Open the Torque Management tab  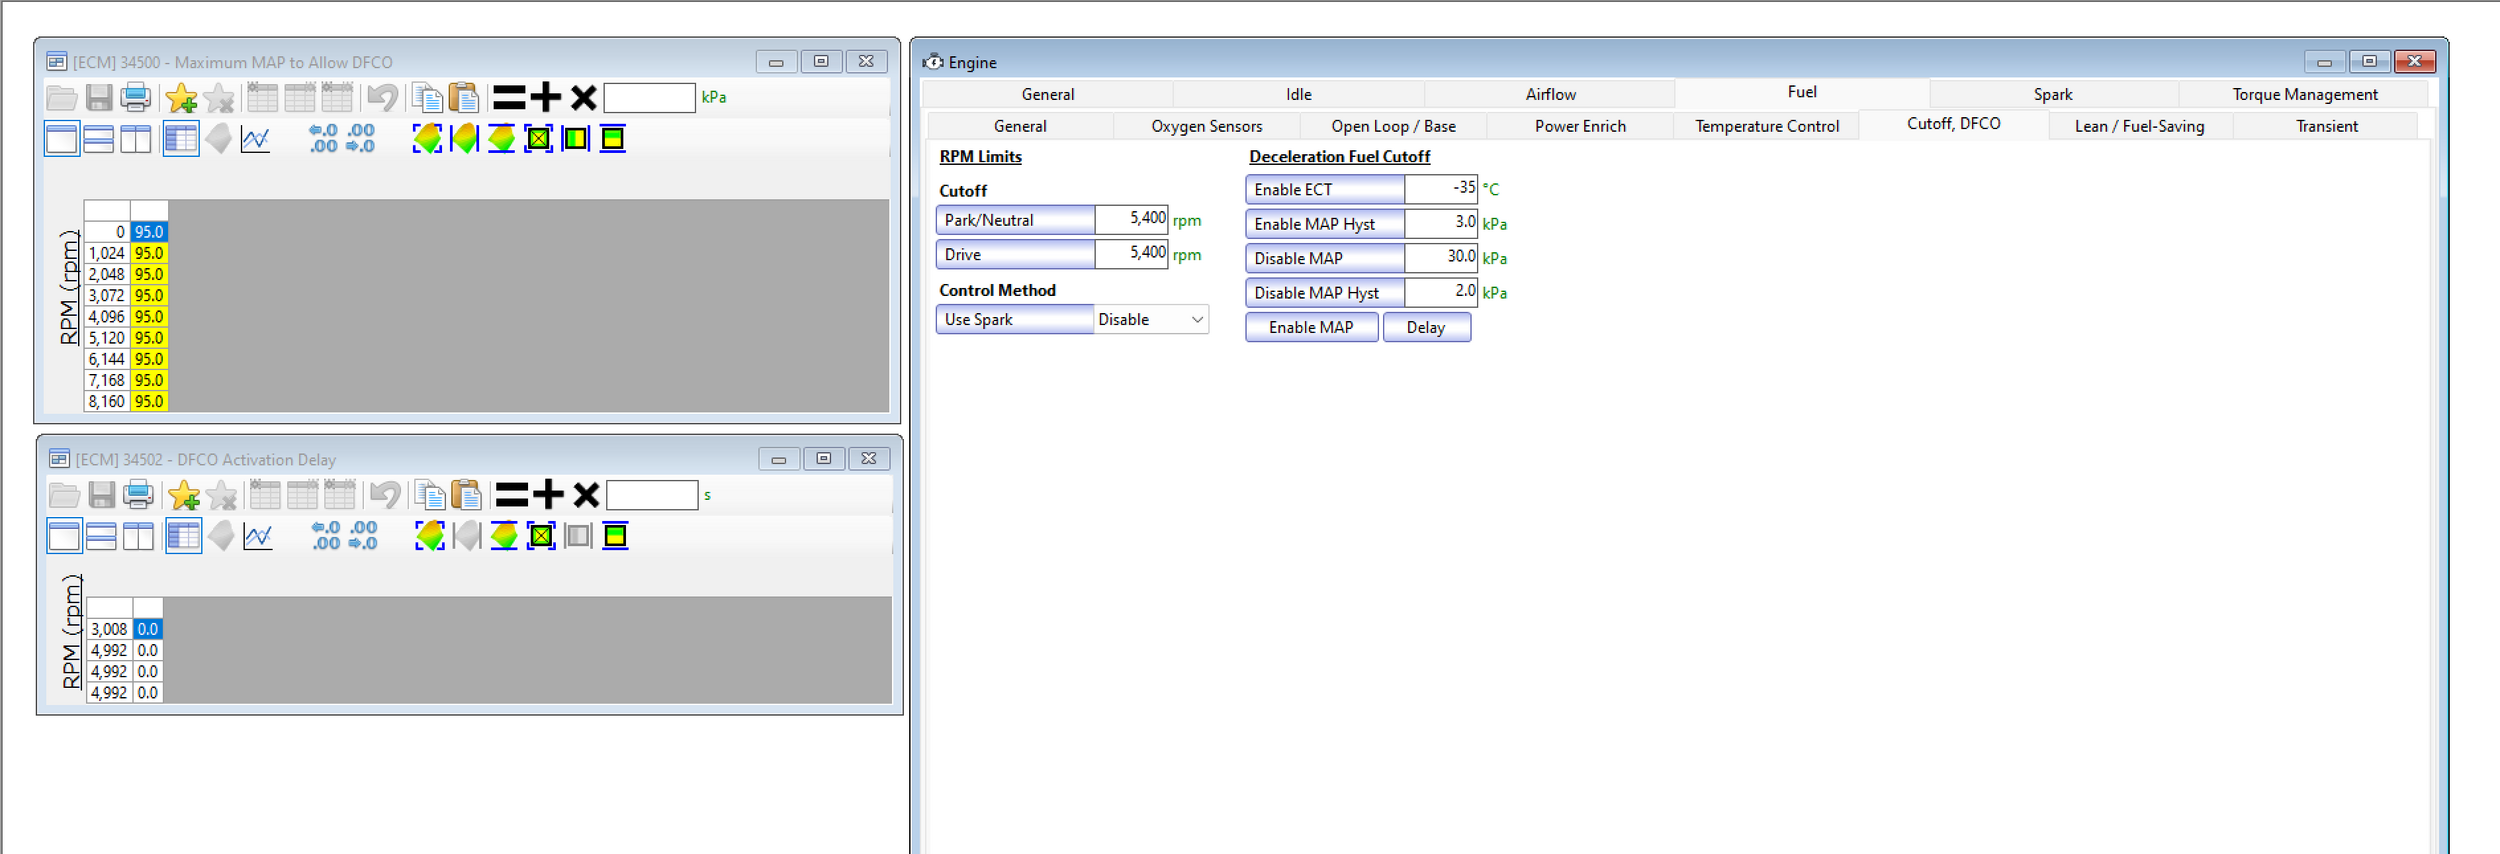[2304, 94]
